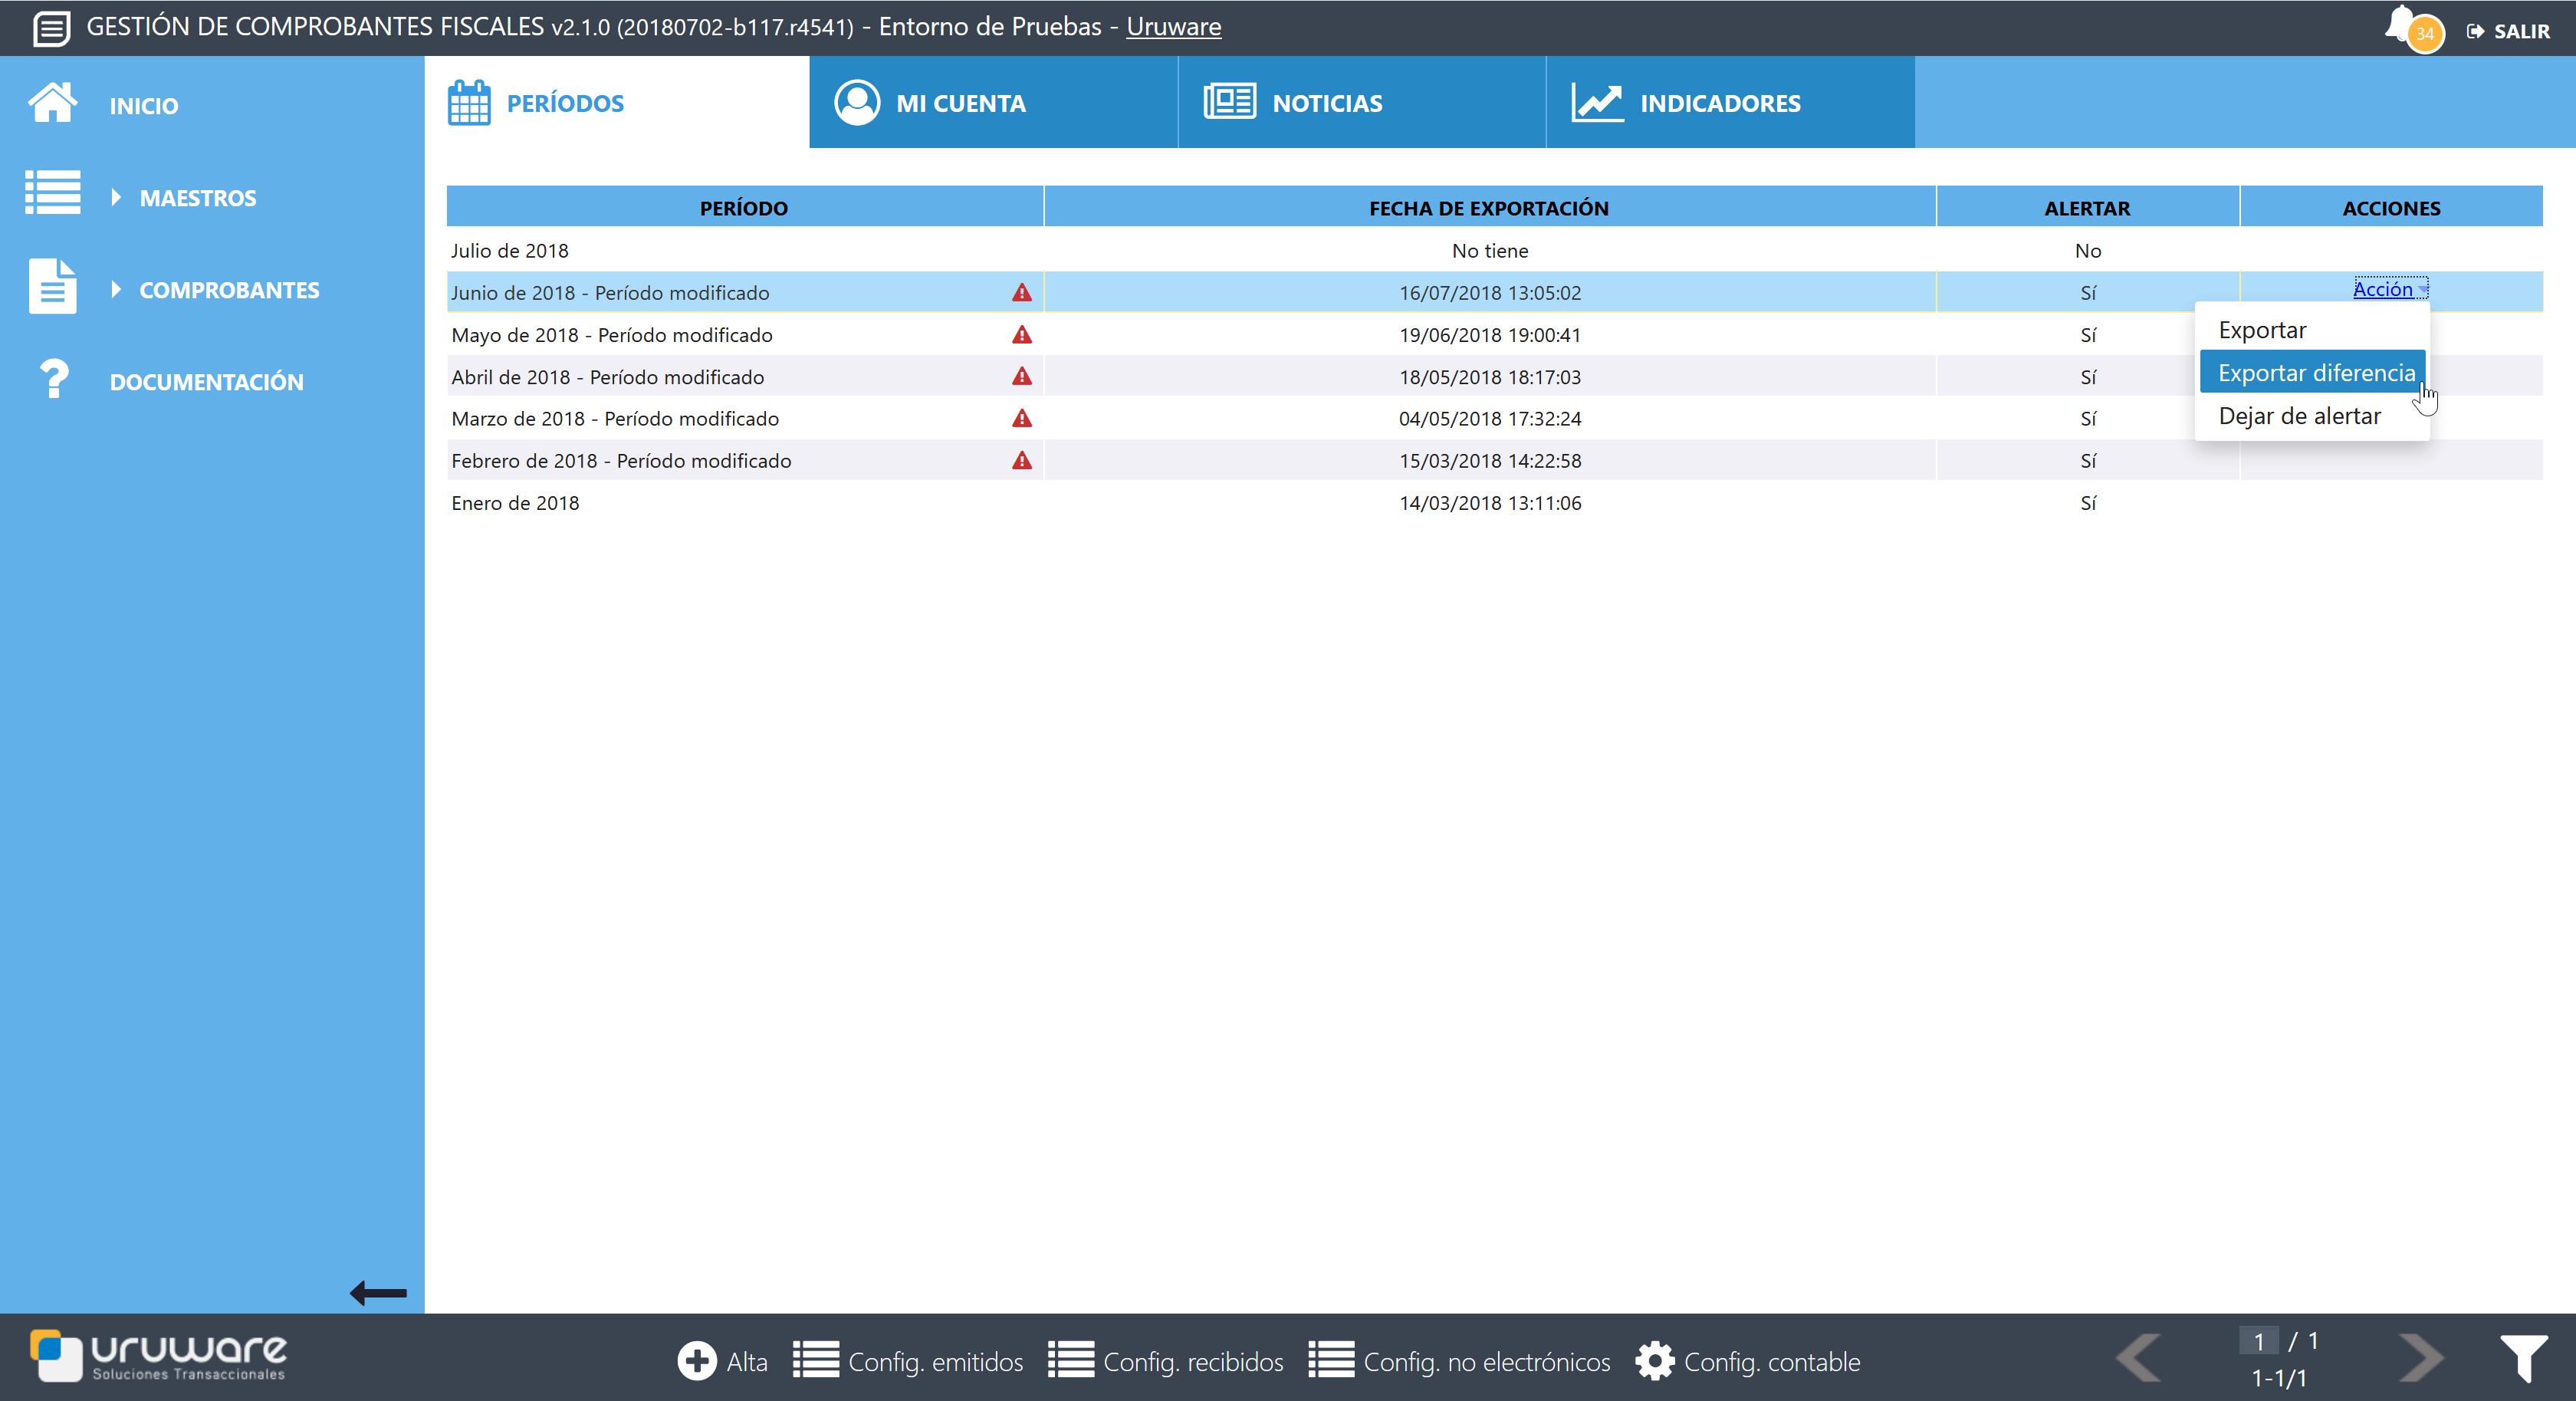Click the filter funnel icon
This screenshot has width=2576, height=1401.
[x=2523, y=1358]
